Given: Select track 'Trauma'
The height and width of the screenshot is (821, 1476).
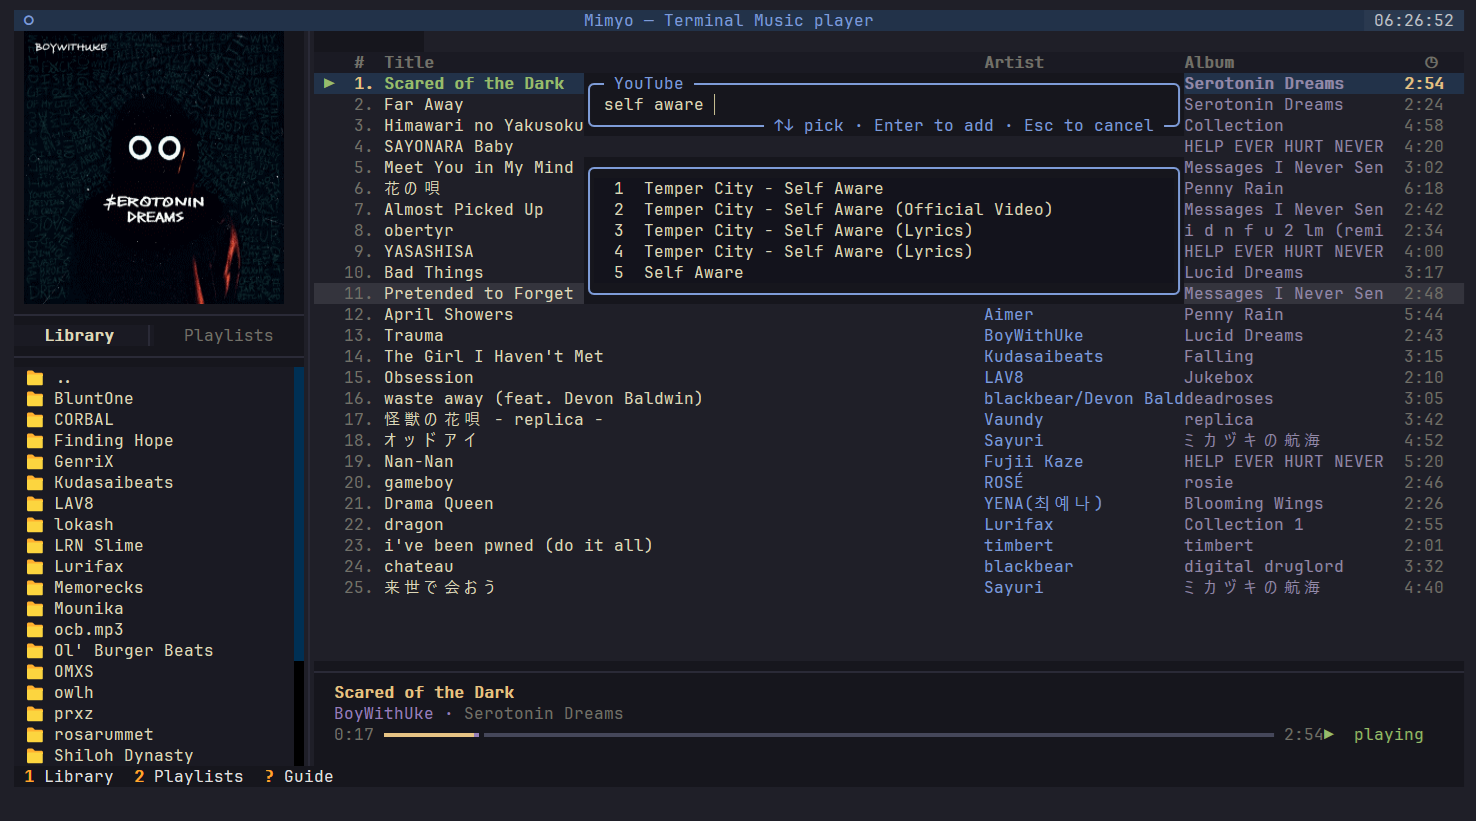Looking at the screenshot, I should point(414,336).
